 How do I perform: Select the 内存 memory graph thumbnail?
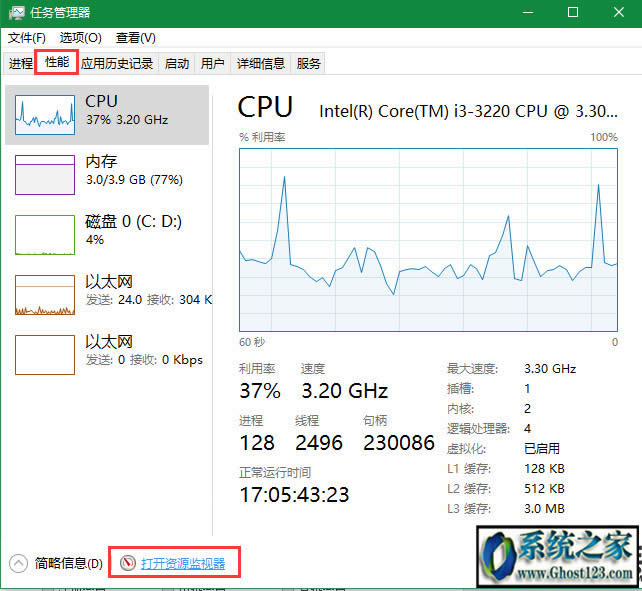[45, 175]
